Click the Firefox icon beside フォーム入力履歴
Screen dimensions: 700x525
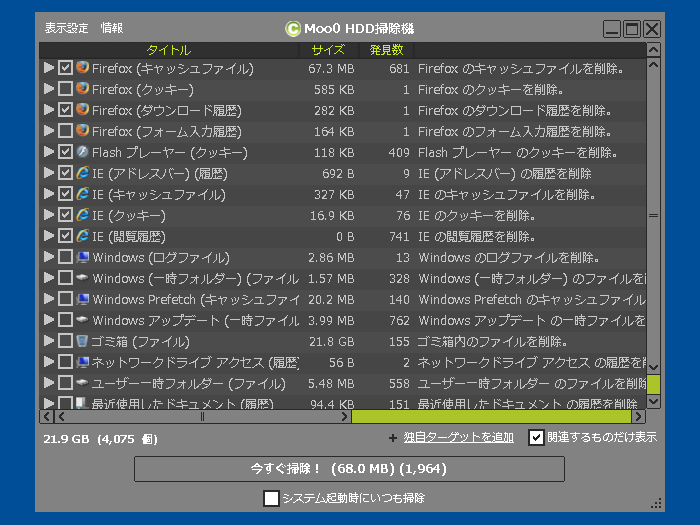pyautogui.click(x=83, y=130)
